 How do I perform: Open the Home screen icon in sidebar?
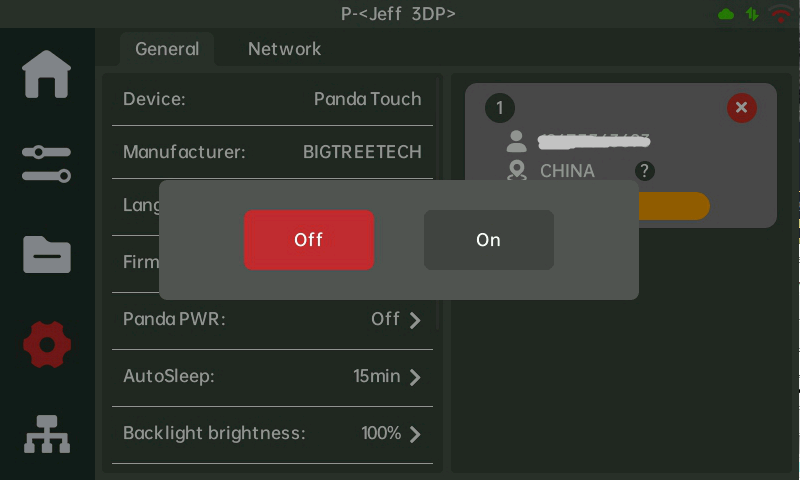[x=47, y=74]
